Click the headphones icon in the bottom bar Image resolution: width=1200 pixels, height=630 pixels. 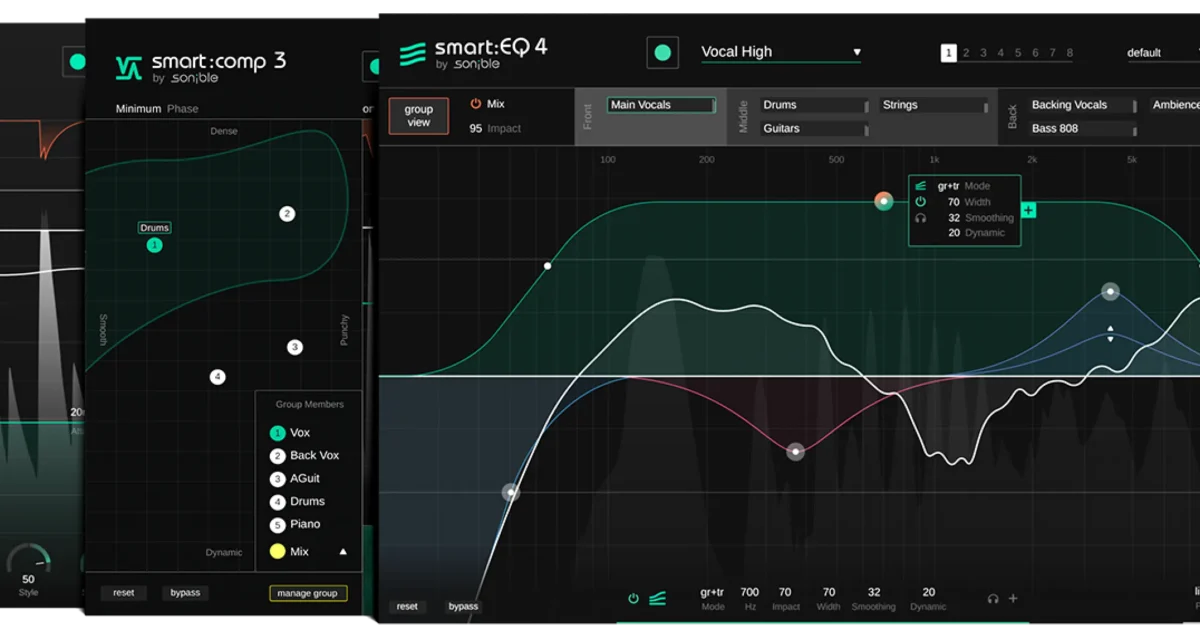click(993, 599)
